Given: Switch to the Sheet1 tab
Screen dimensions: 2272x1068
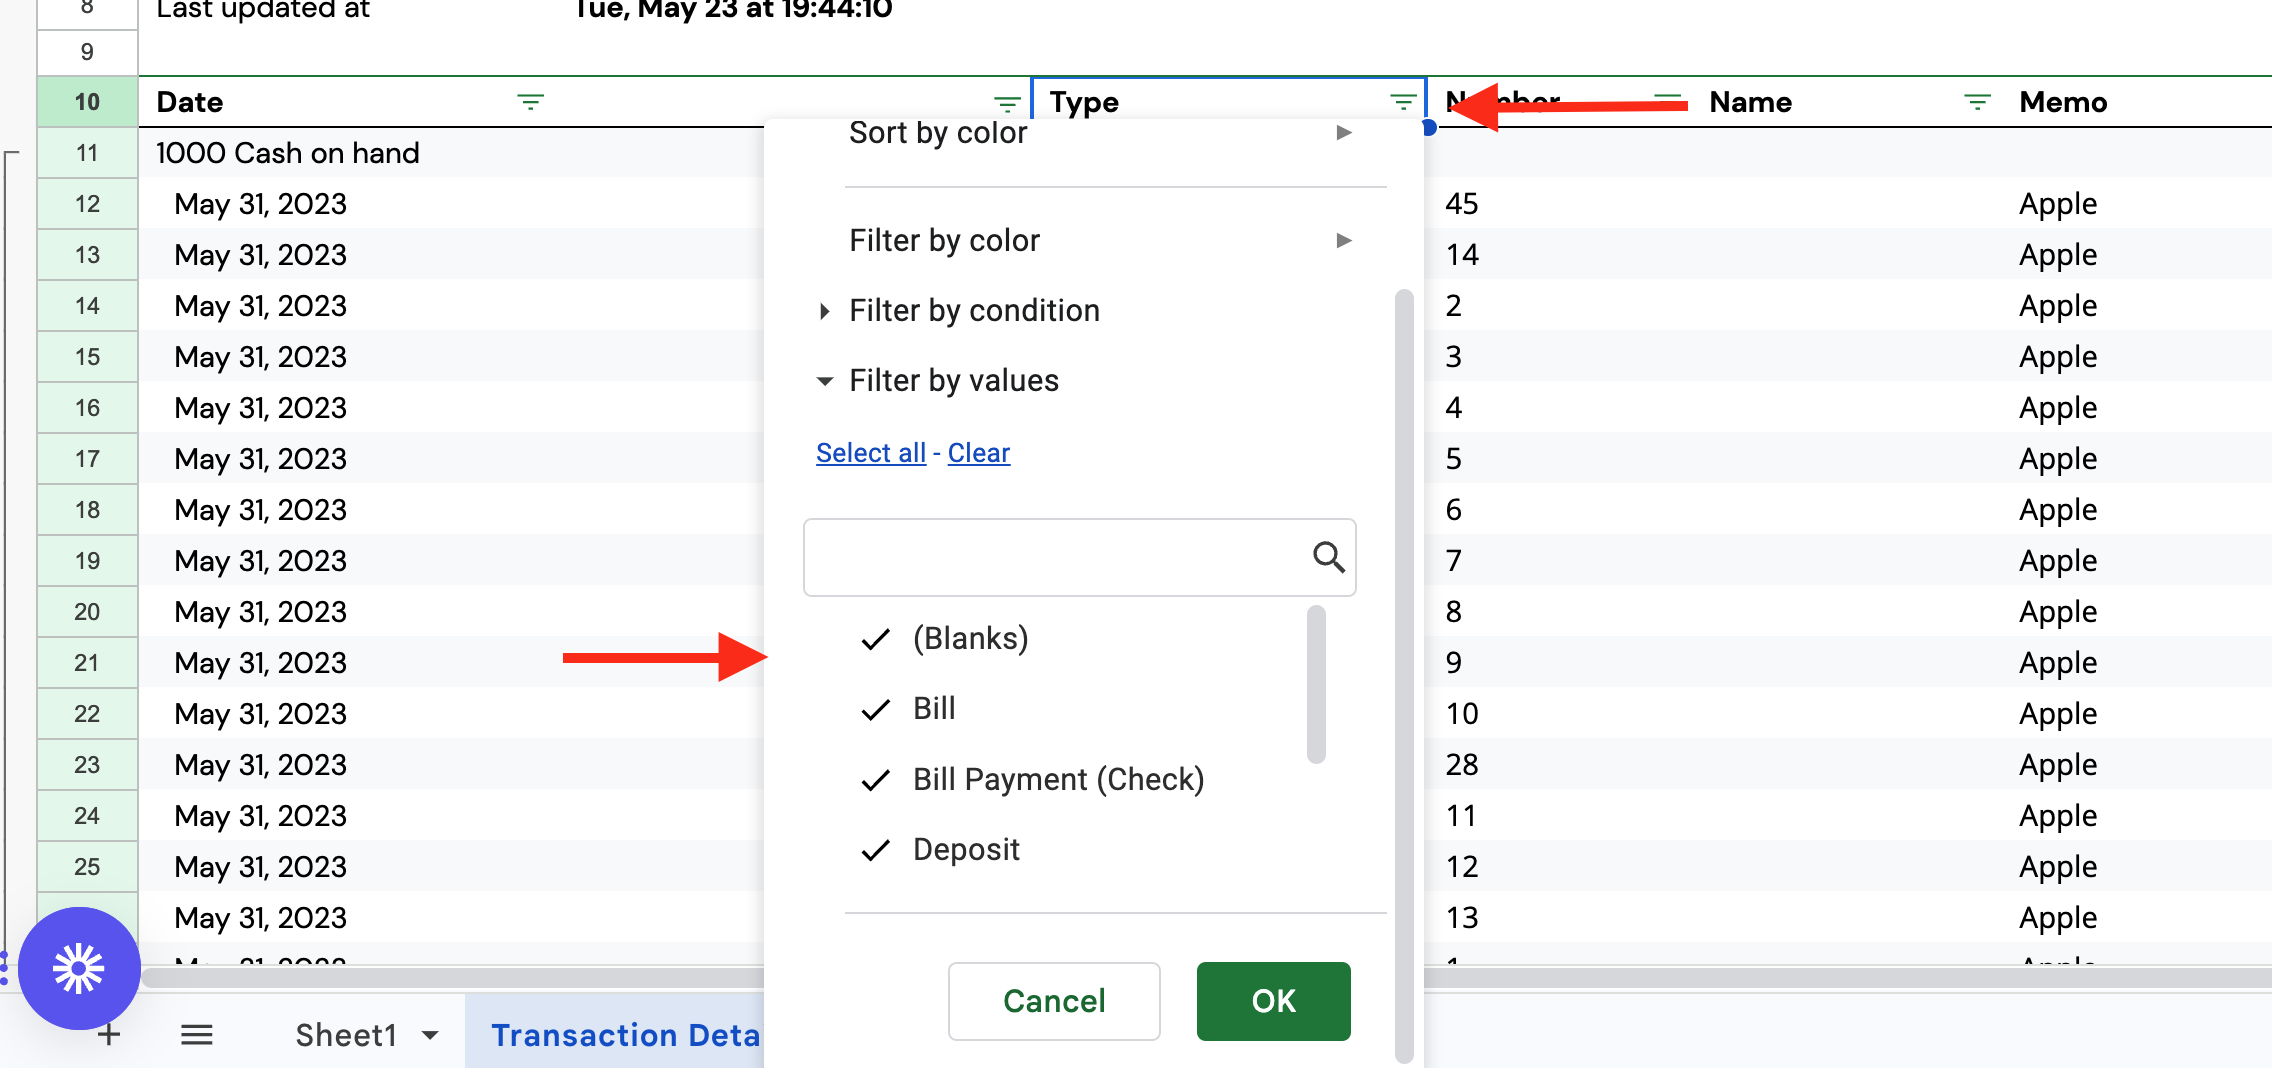Looking at the screenshot, I should tap(346, 1035).
